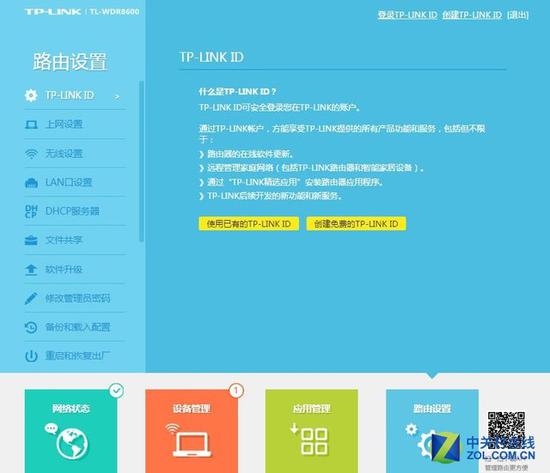Image resolution: width=550 pixels, height=473 pixels.
Task: Click the [退出] logout link
Action: click(x=518, y=15)
